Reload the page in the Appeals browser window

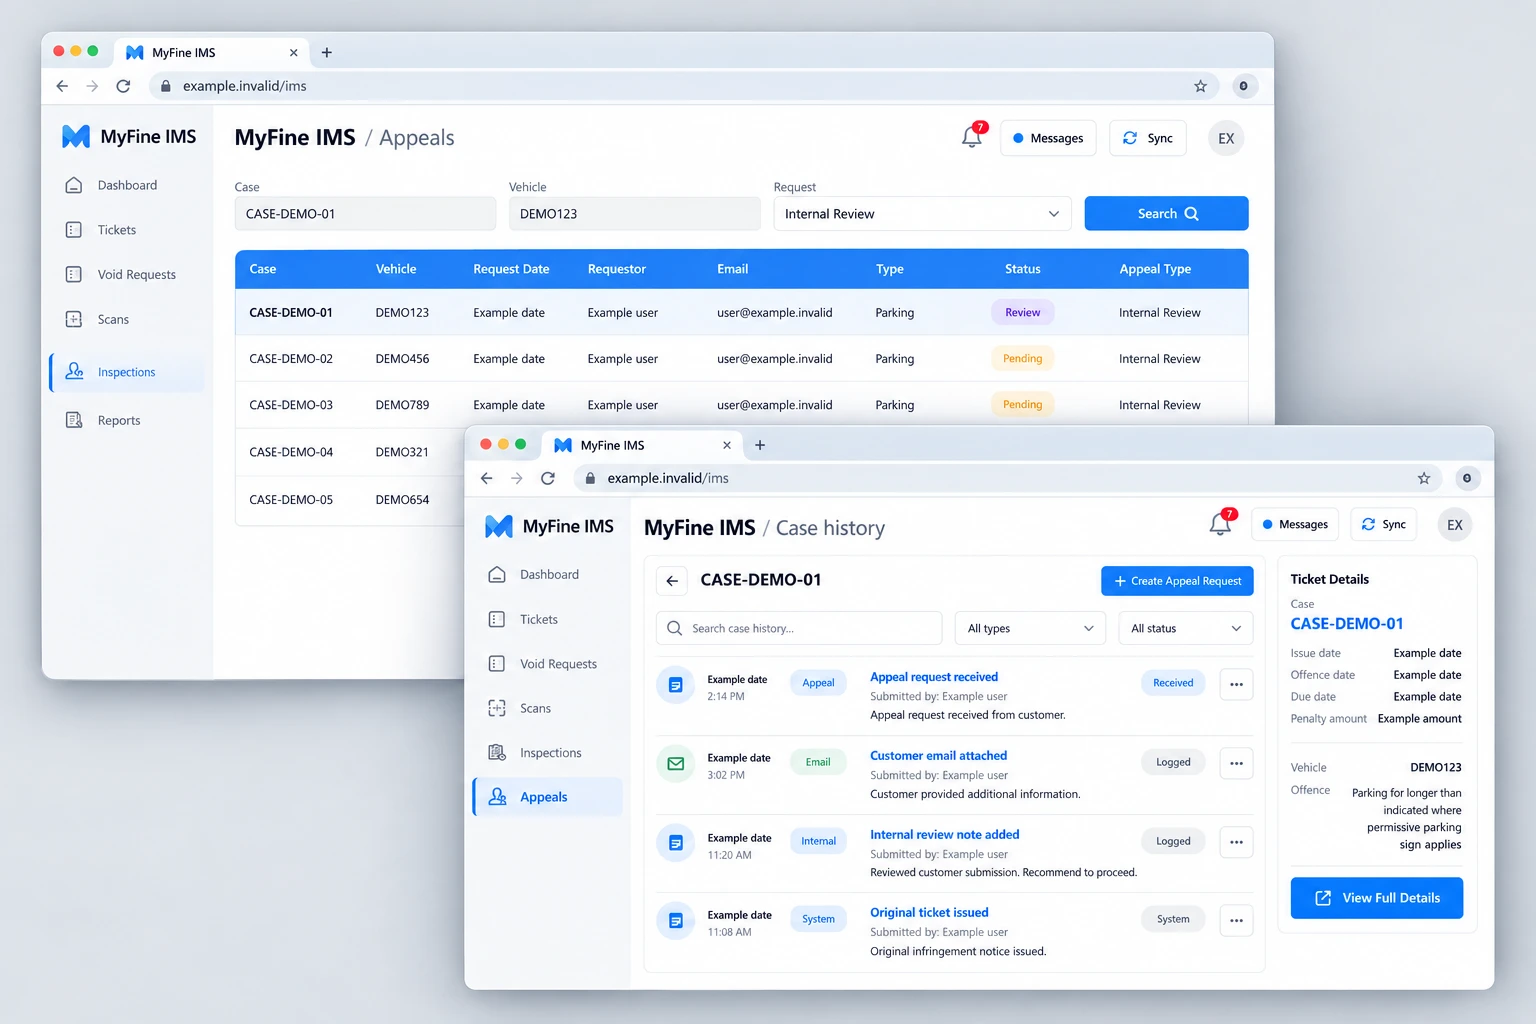point(123,86)
